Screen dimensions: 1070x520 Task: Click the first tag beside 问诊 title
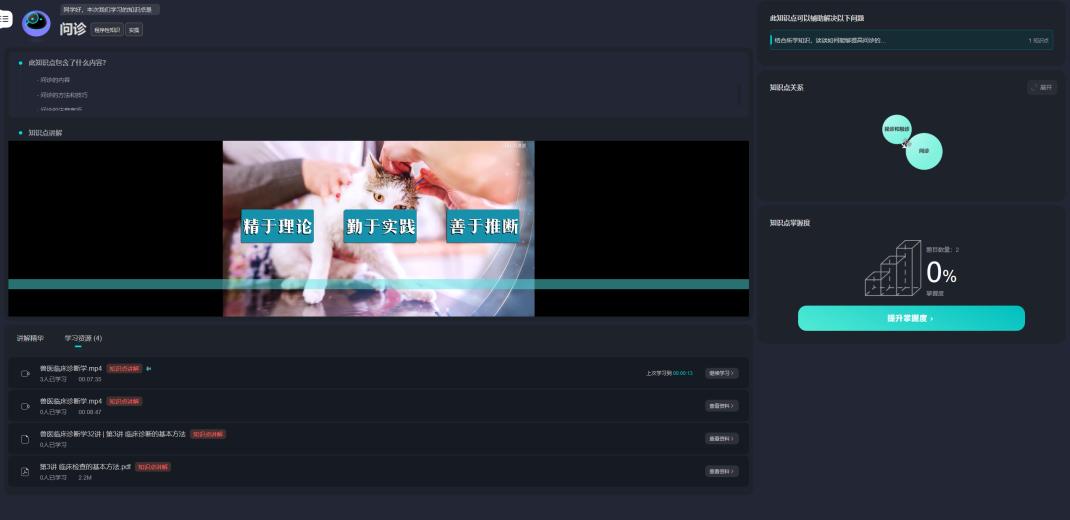[x=107, y=30]
